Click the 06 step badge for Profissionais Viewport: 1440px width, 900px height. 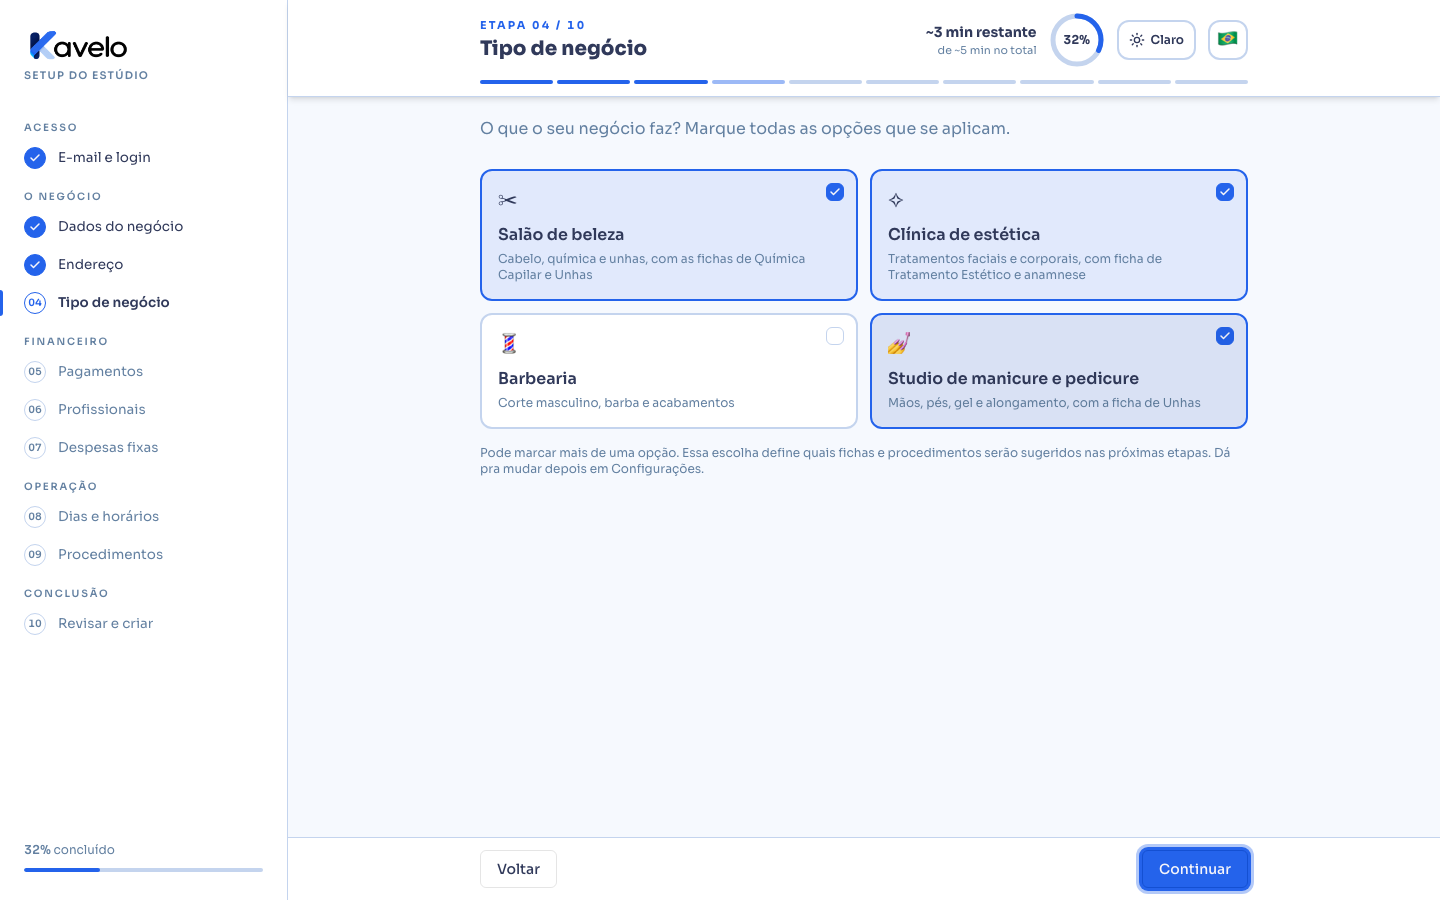click(x=35, y=410)
